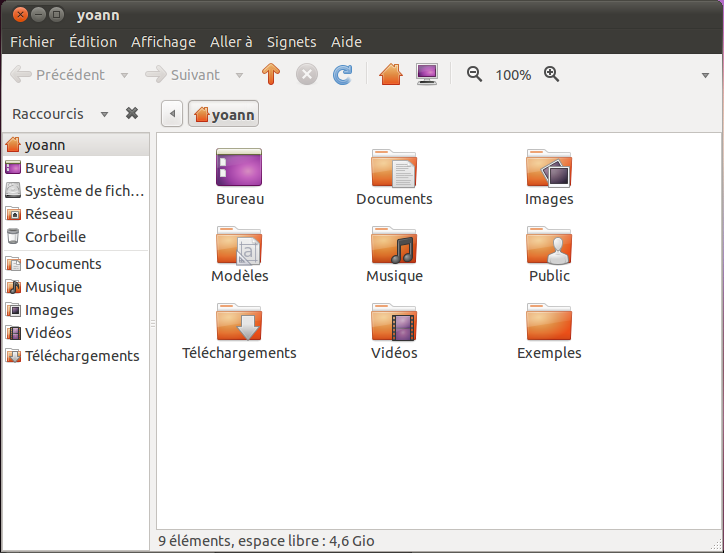
Task: Open the Affichage menu
Action: [163, 42]
